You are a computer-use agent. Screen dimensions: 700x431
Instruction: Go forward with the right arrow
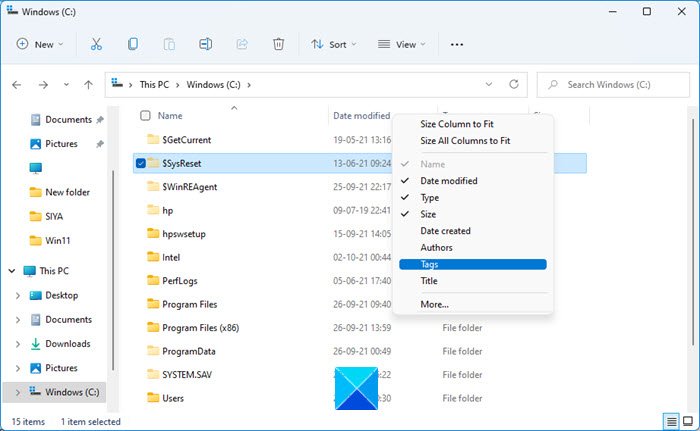[x=43, y=84]
